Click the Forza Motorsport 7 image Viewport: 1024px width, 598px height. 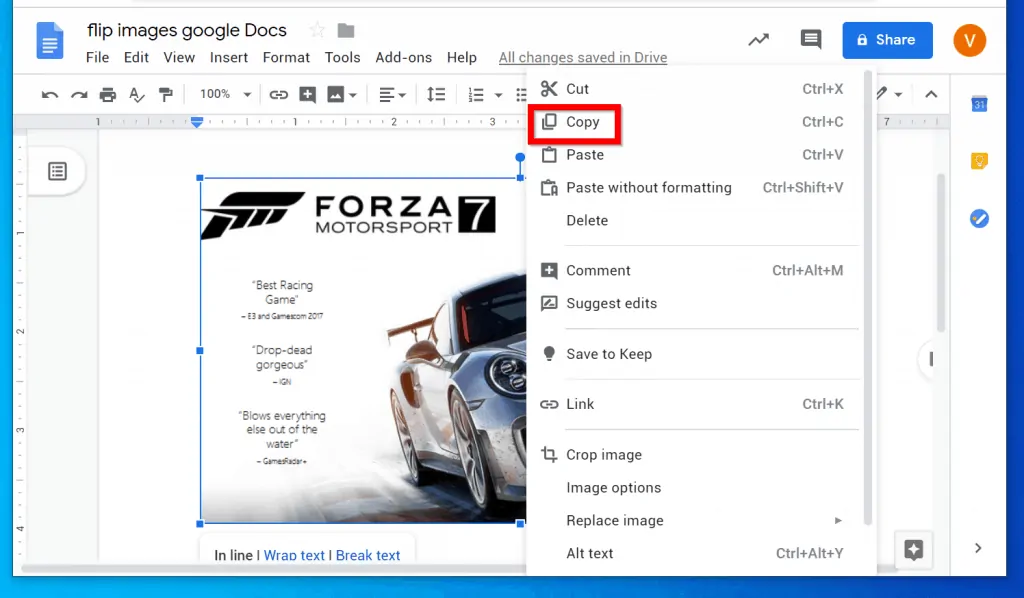point(363,351)
